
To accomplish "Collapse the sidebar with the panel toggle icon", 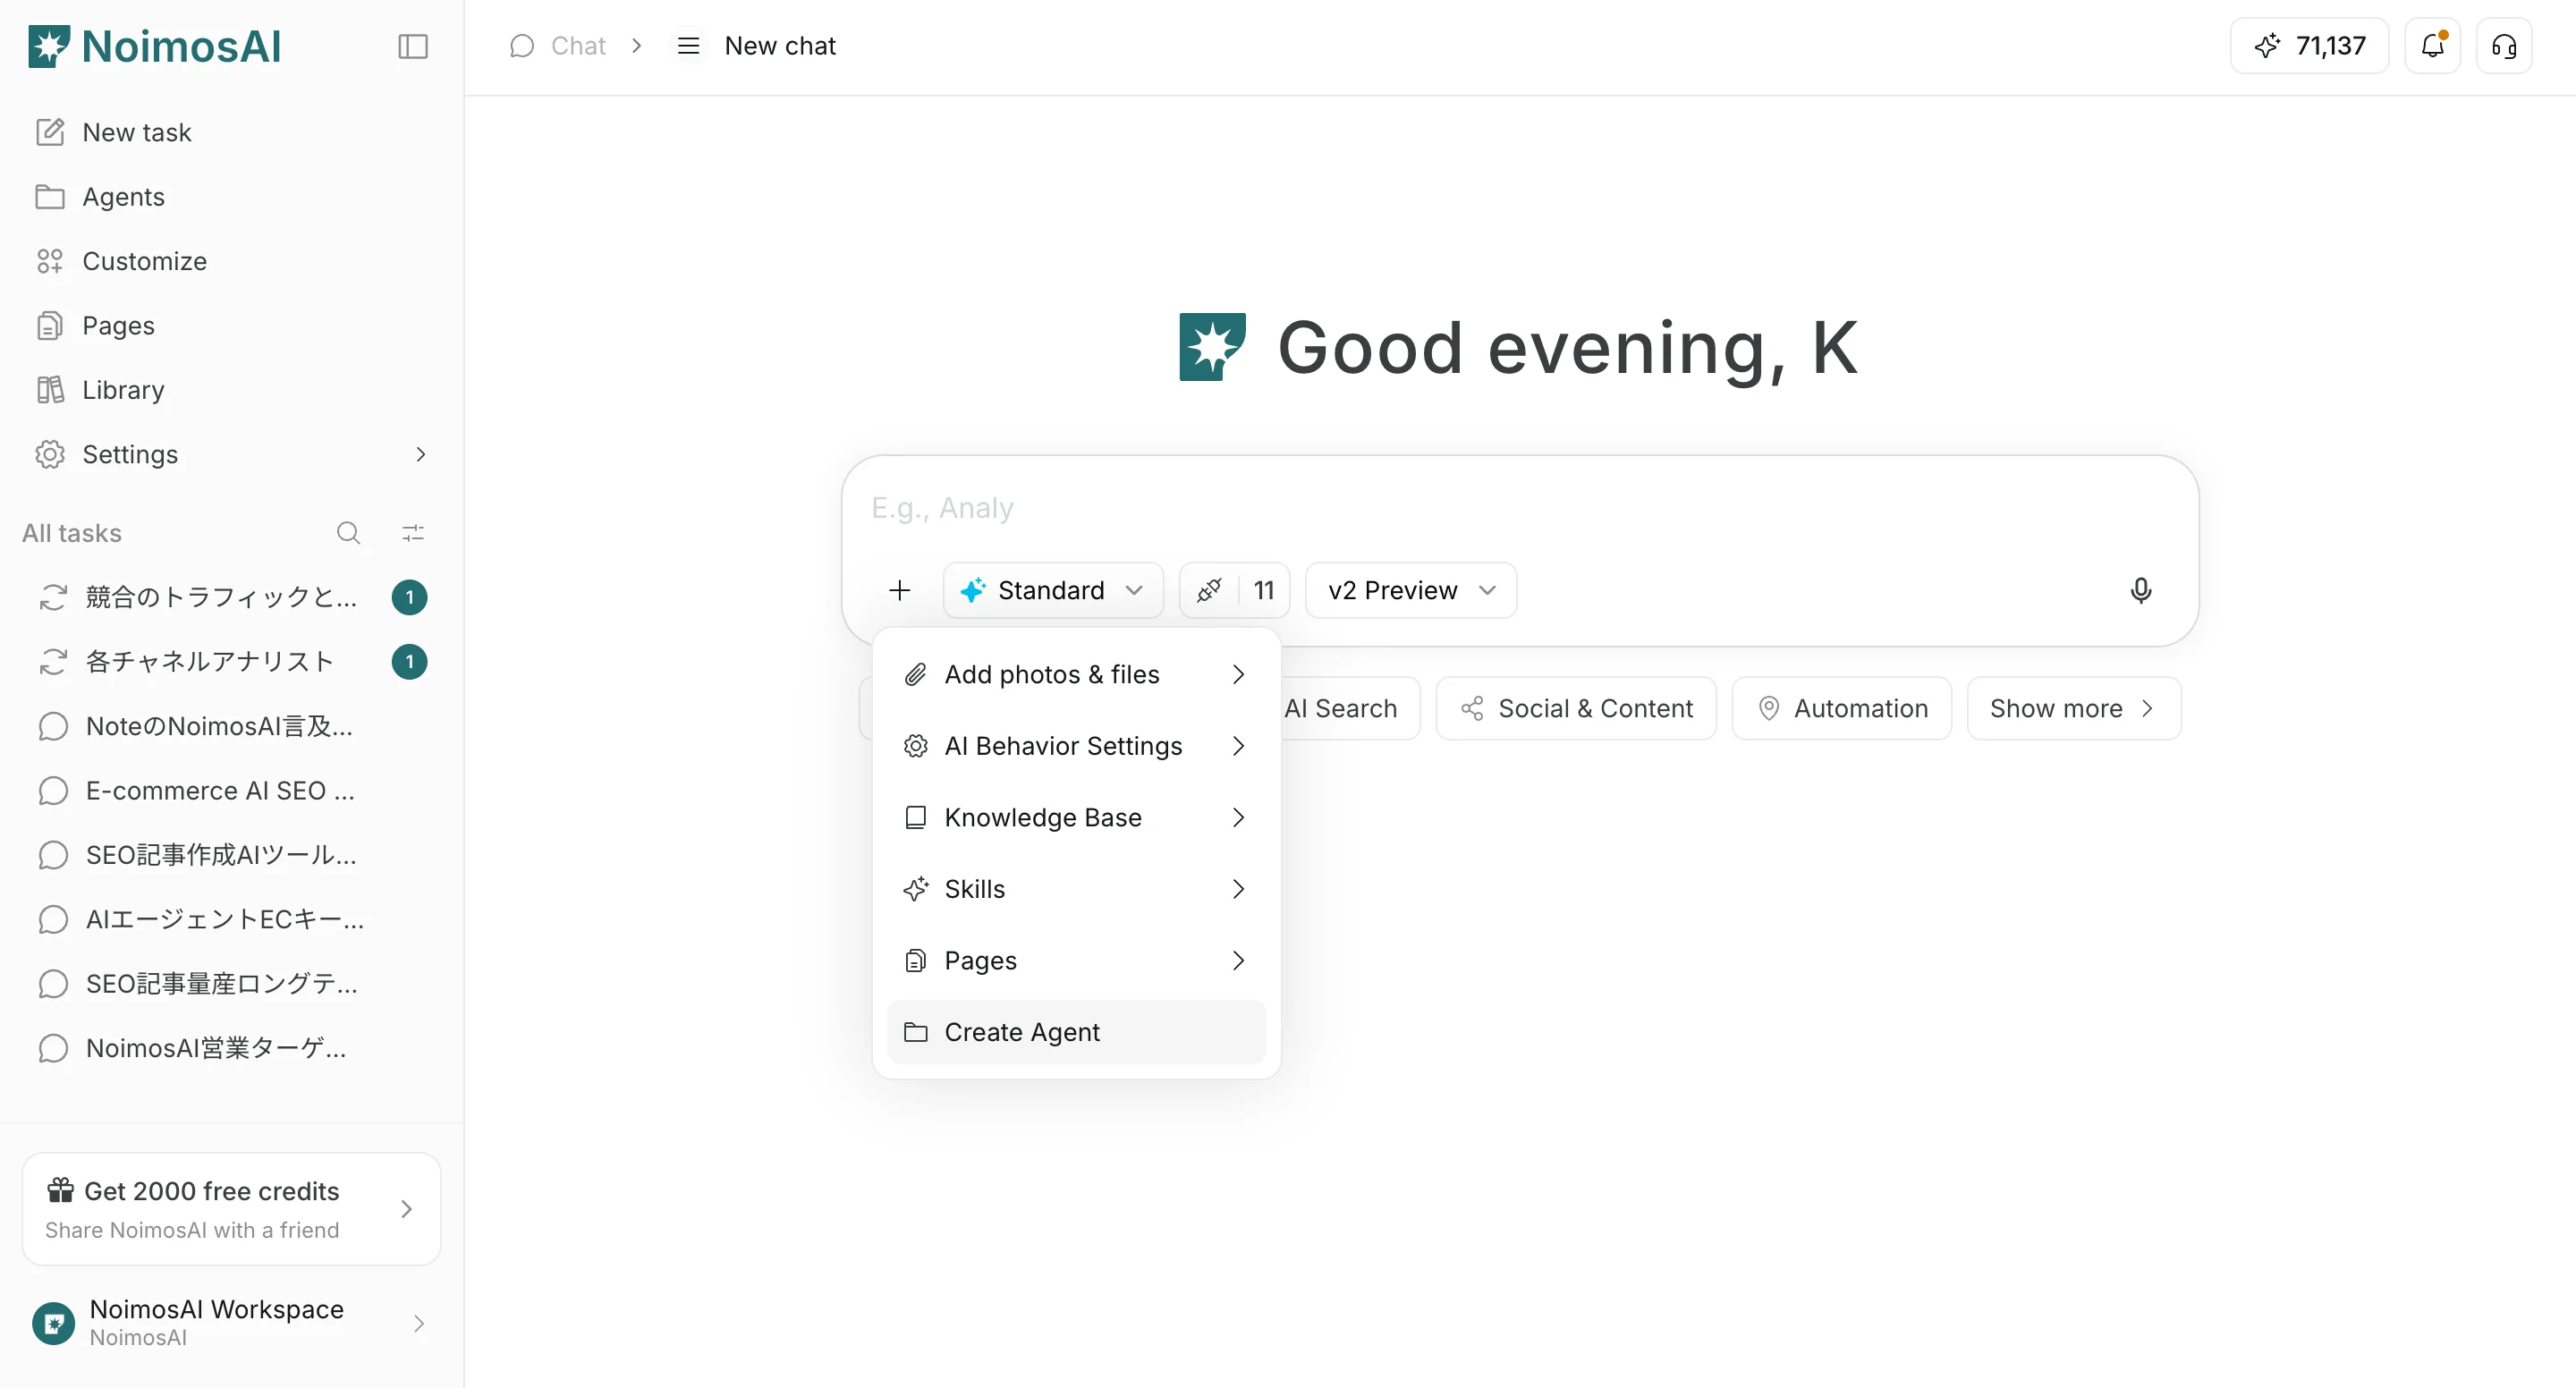I will [x=413, y=46].
